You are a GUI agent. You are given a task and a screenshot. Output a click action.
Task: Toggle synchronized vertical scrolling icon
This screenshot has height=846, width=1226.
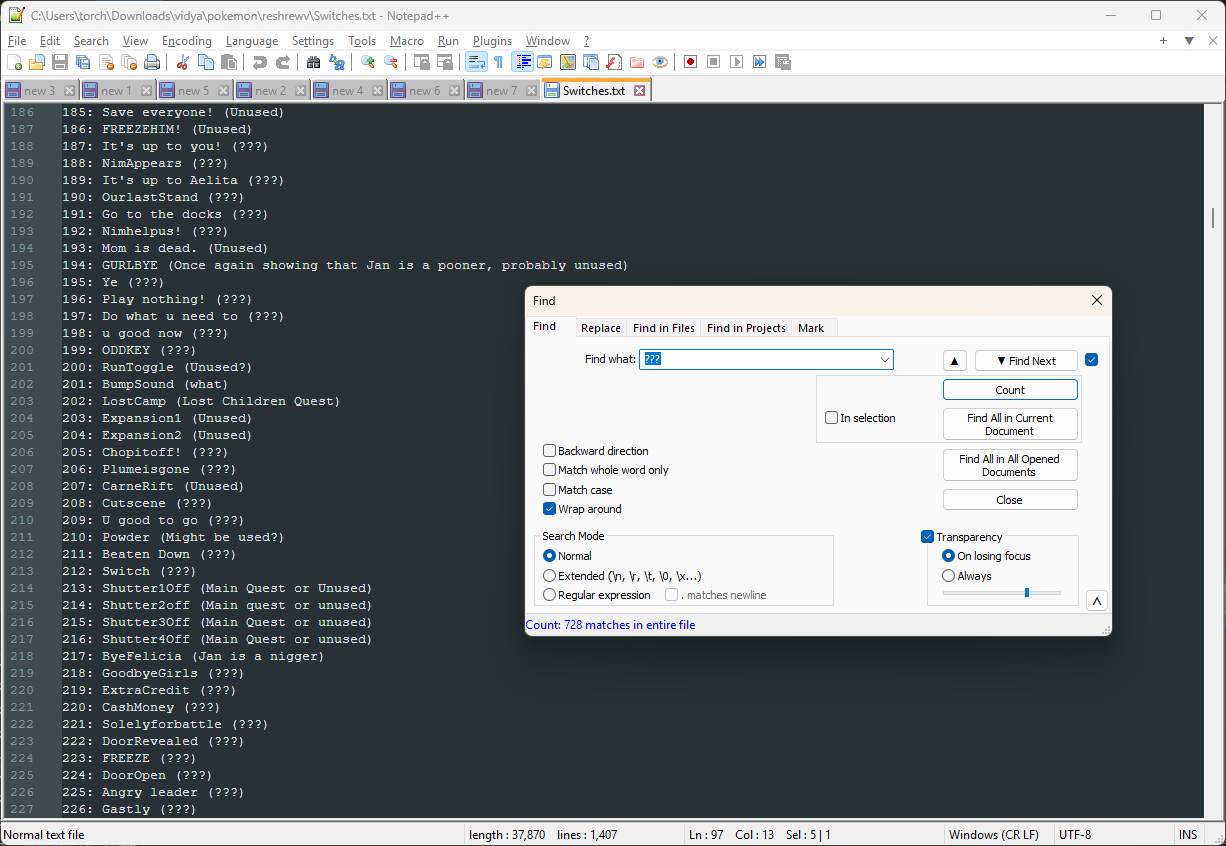point(422,62)
